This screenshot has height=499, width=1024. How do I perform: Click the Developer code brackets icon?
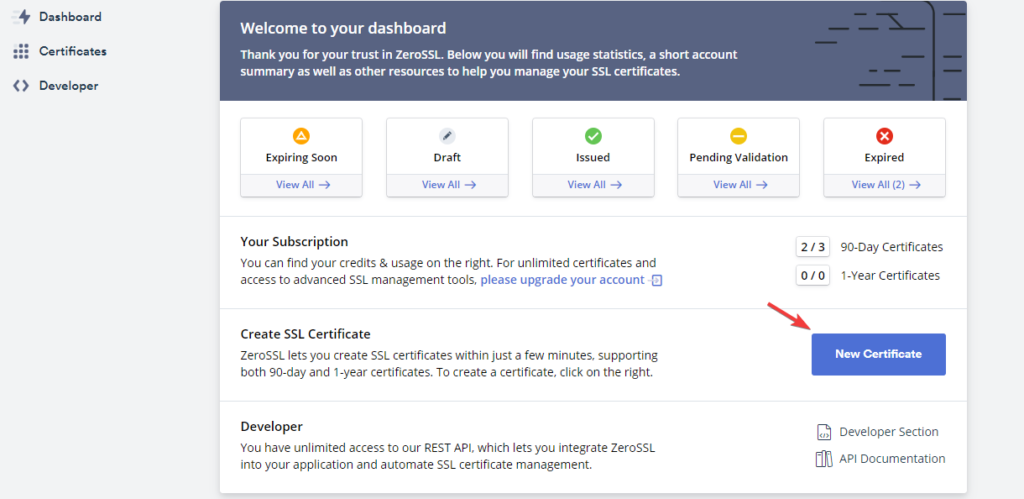[x=21, y=86]
